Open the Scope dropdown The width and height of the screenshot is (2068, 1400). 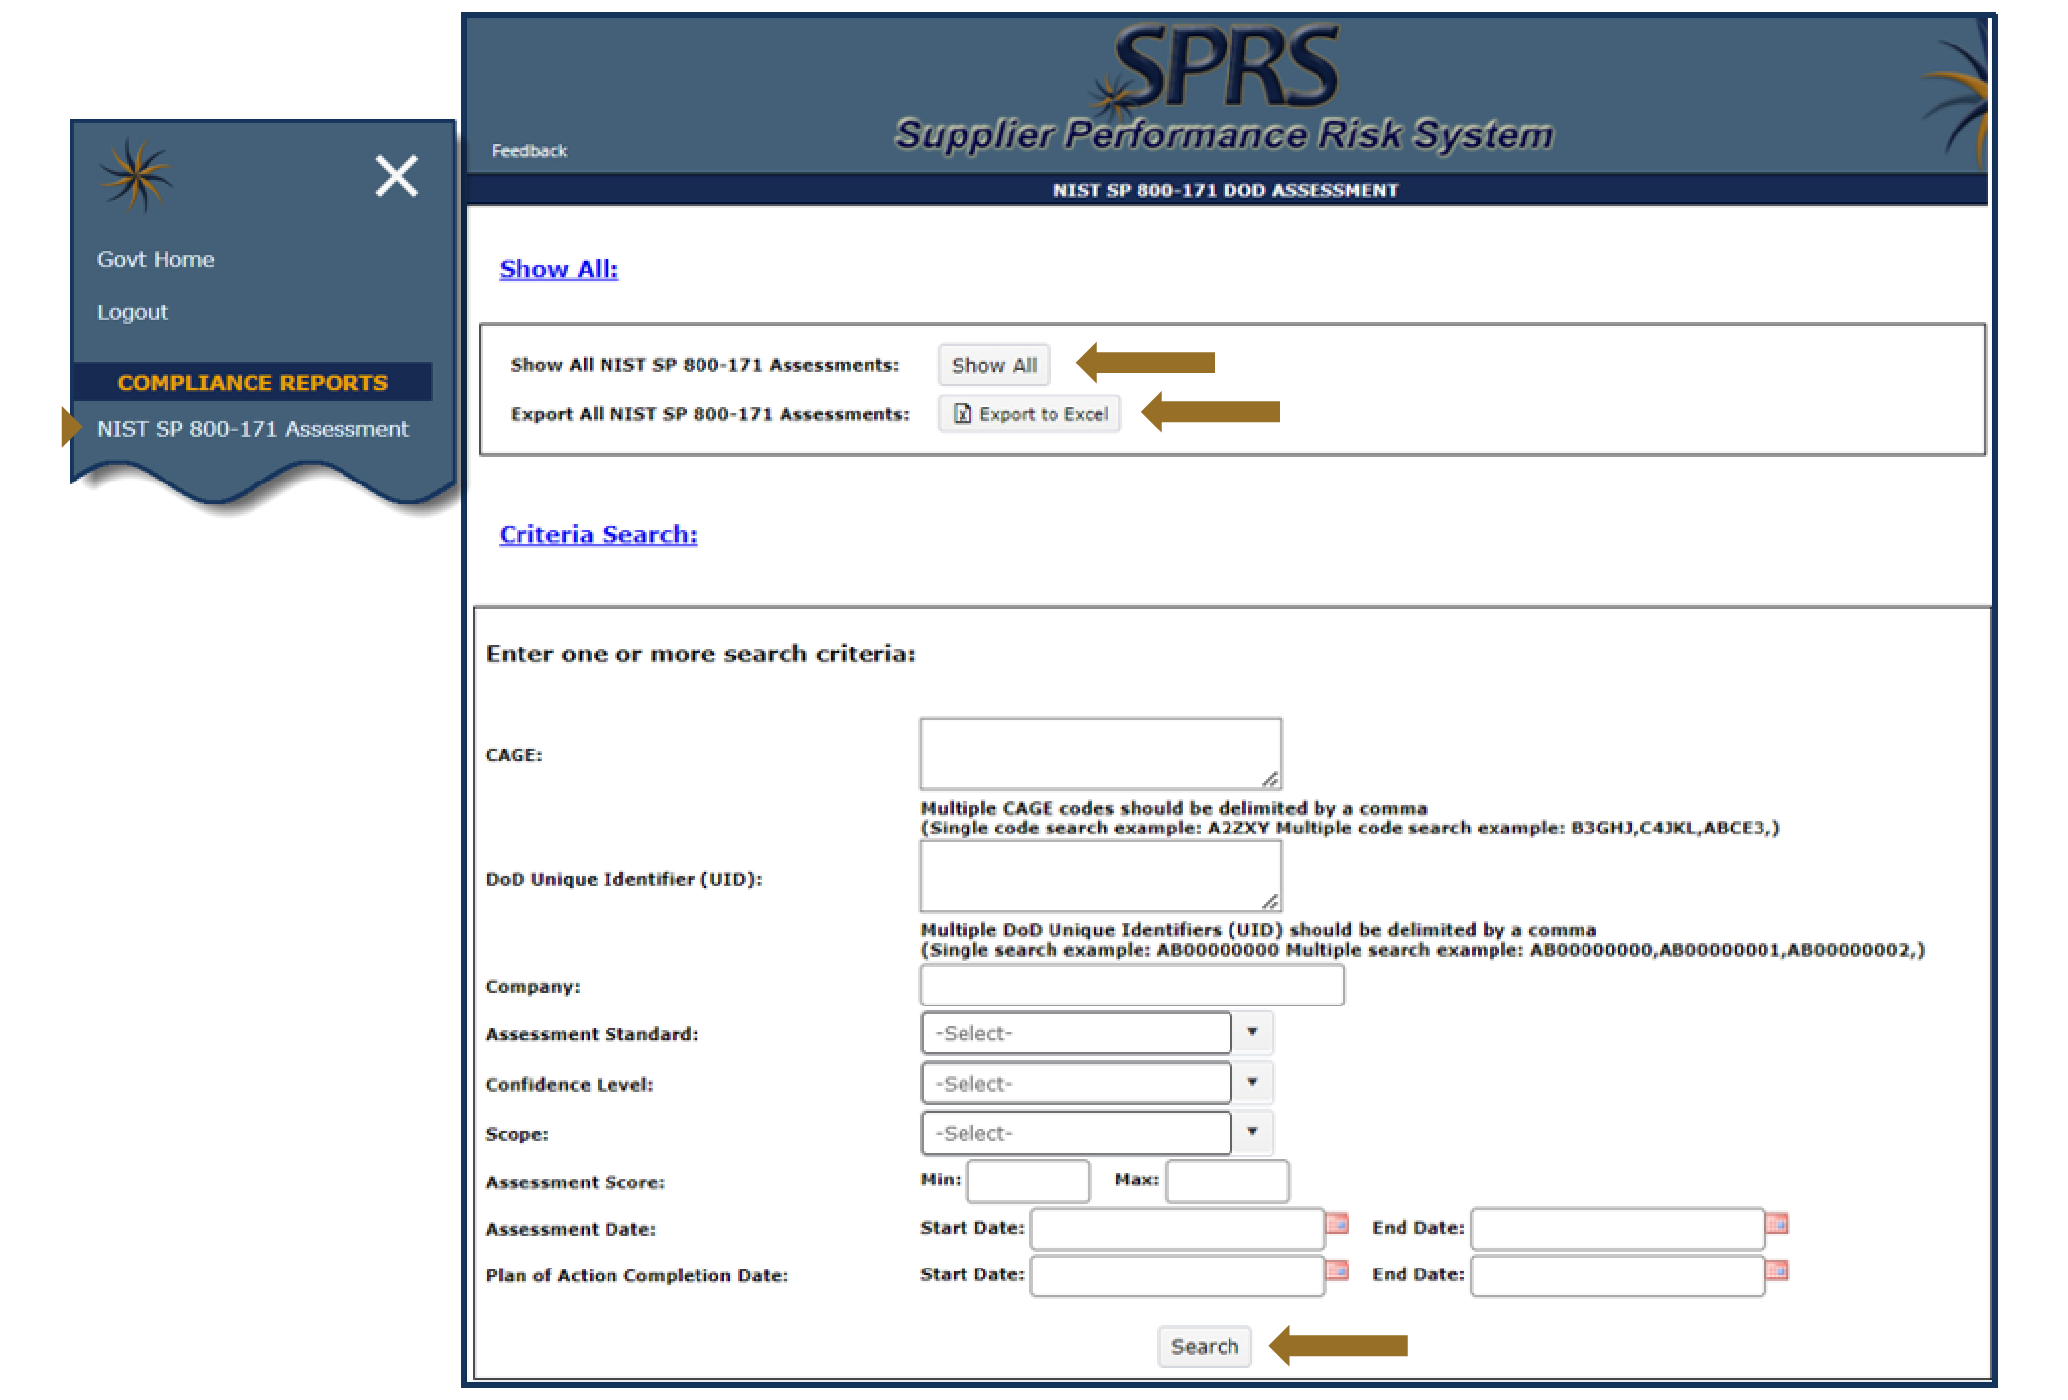point(1097,1133)
